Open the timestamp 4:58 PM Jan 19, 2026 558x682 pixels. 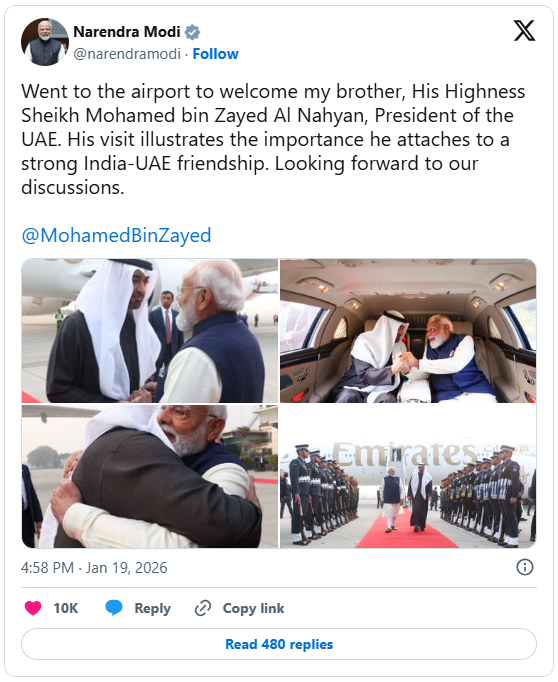(x=94, y=568)
